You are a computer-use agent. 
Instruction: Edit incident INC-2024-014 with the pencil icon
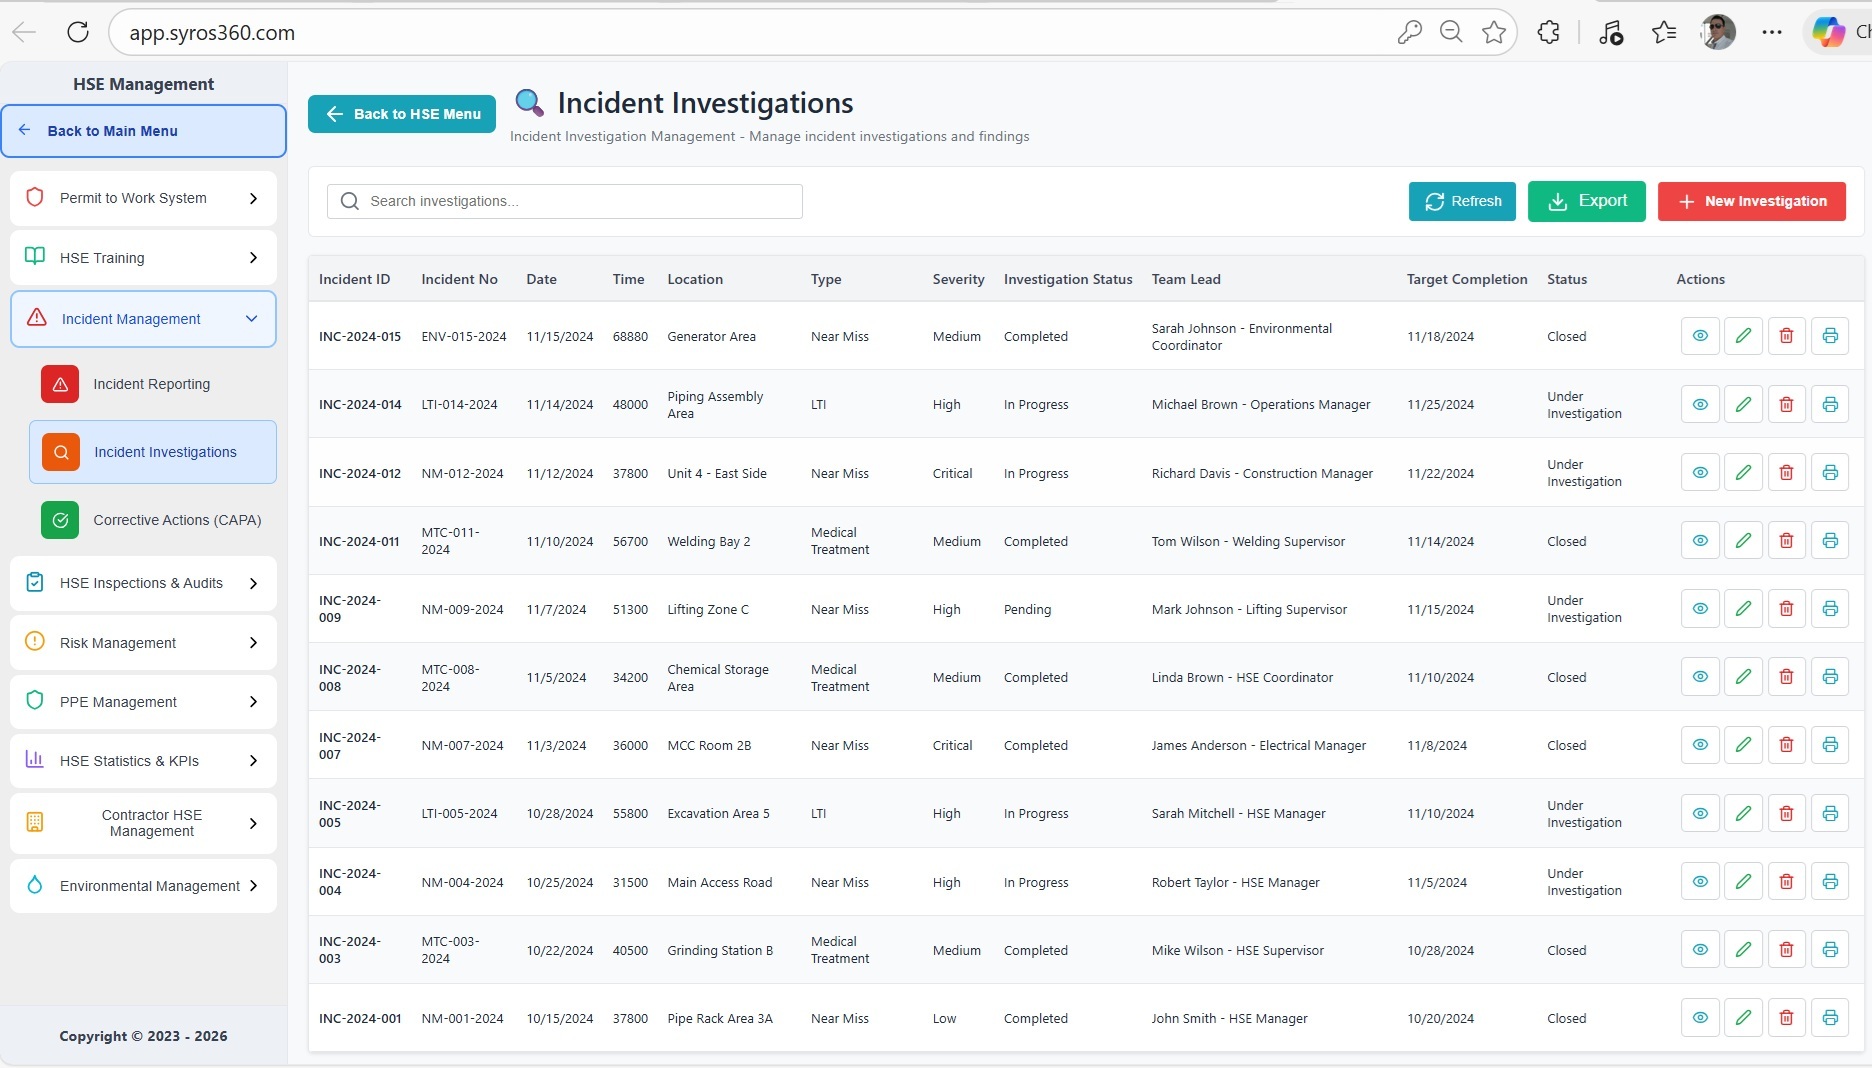pos(1743,405)
